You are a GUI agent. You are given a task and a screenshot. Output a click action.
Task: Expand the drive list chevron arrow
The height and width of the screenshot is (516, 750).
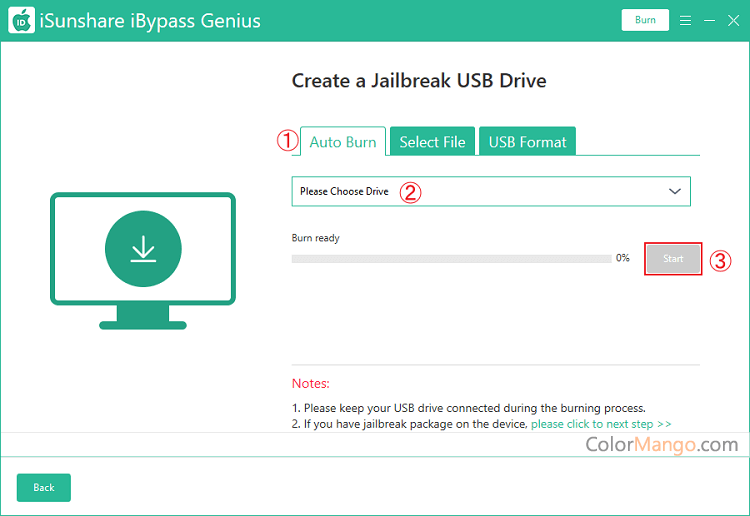point(675,191)
